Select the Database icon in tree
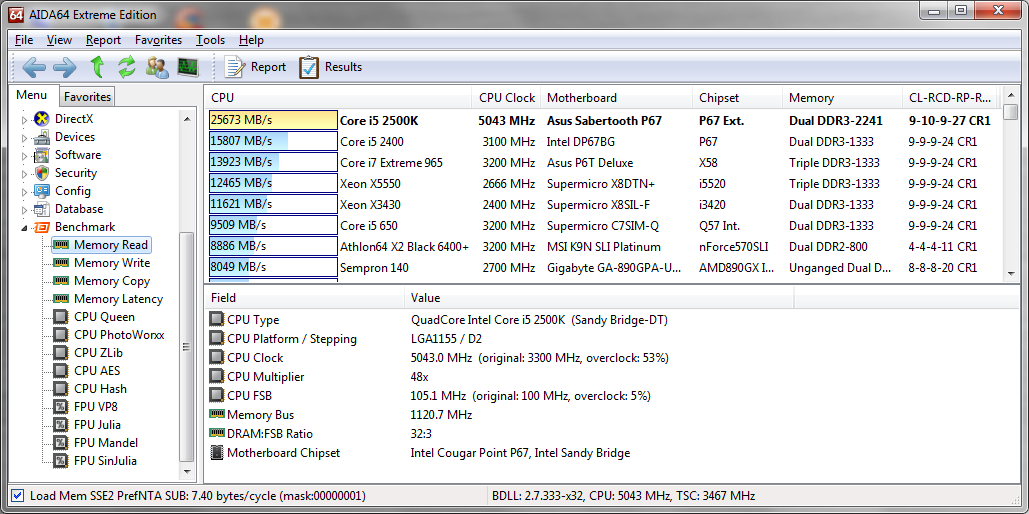 tap(42, 209)
